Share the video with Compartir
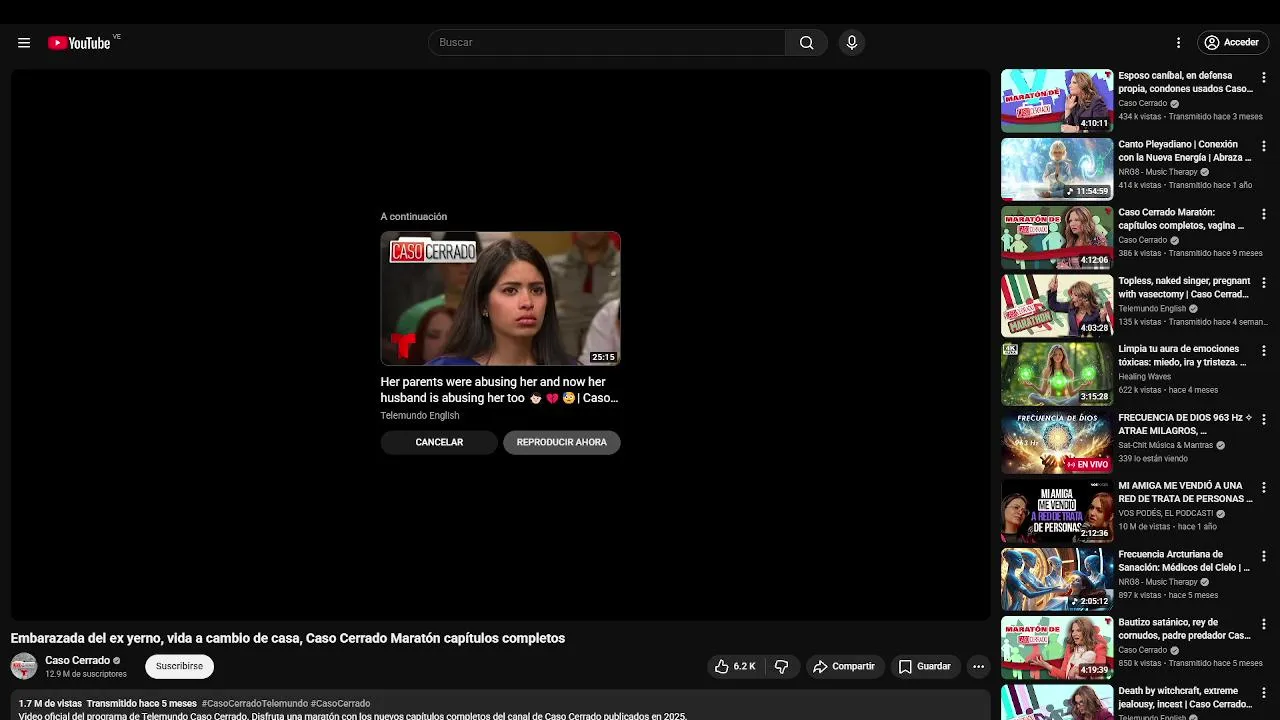Image resolution: width=1280 pixels, height=720 pixels. tap(844, 666)
